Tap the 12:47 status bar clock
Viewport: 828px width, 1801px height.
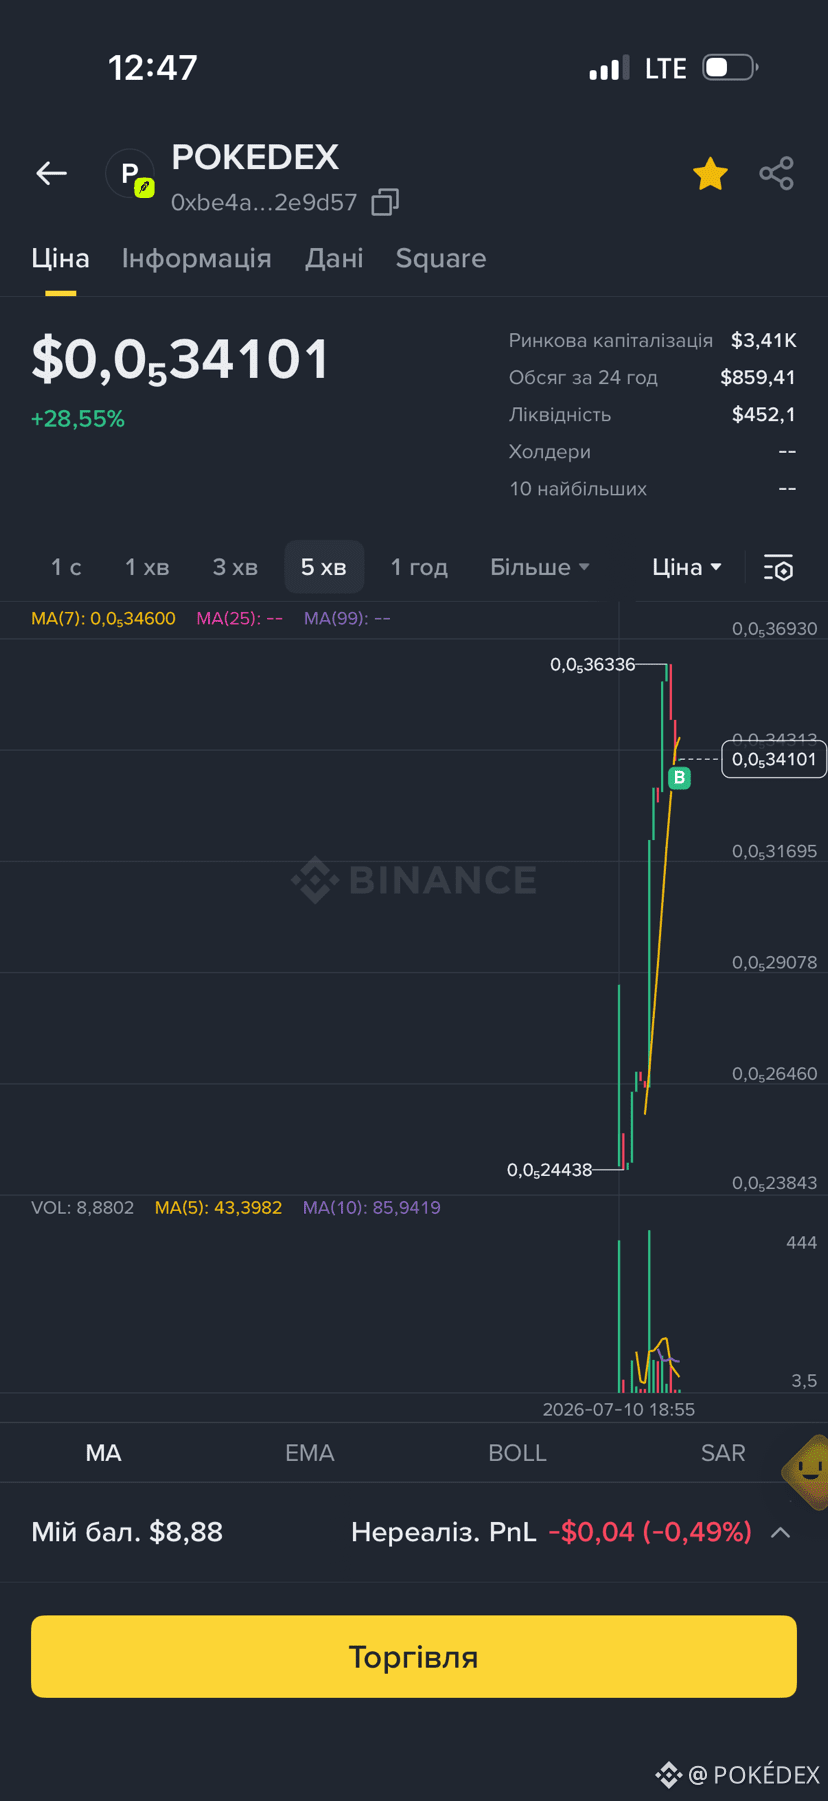click(x=153, y=68)
